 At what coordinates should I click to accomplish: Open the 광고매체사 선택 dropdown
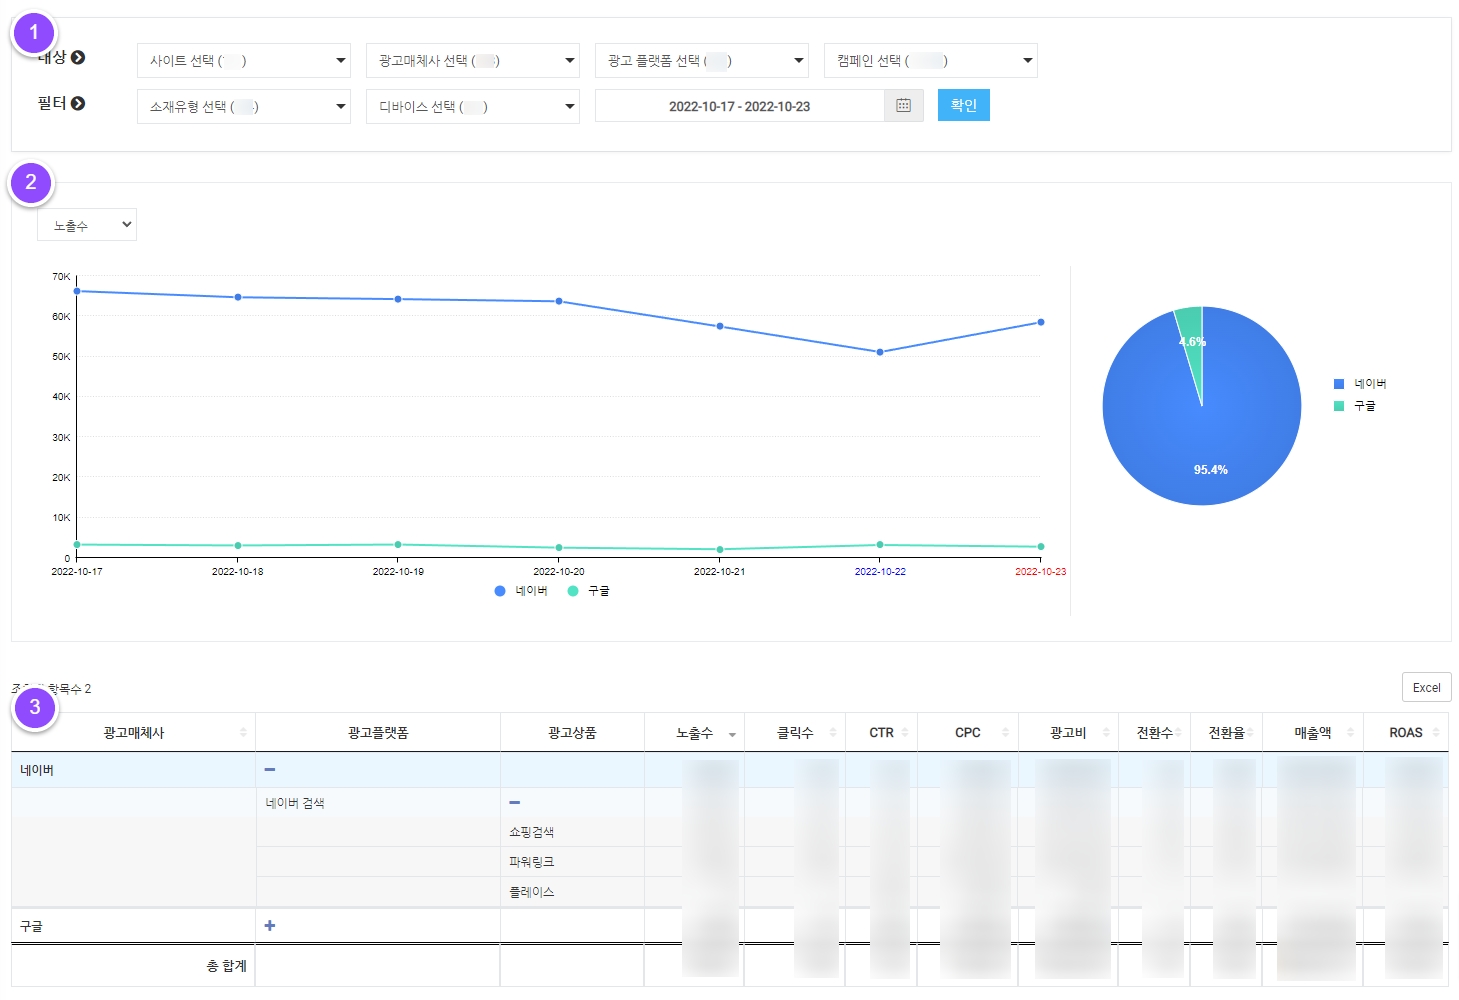point(472,61)
